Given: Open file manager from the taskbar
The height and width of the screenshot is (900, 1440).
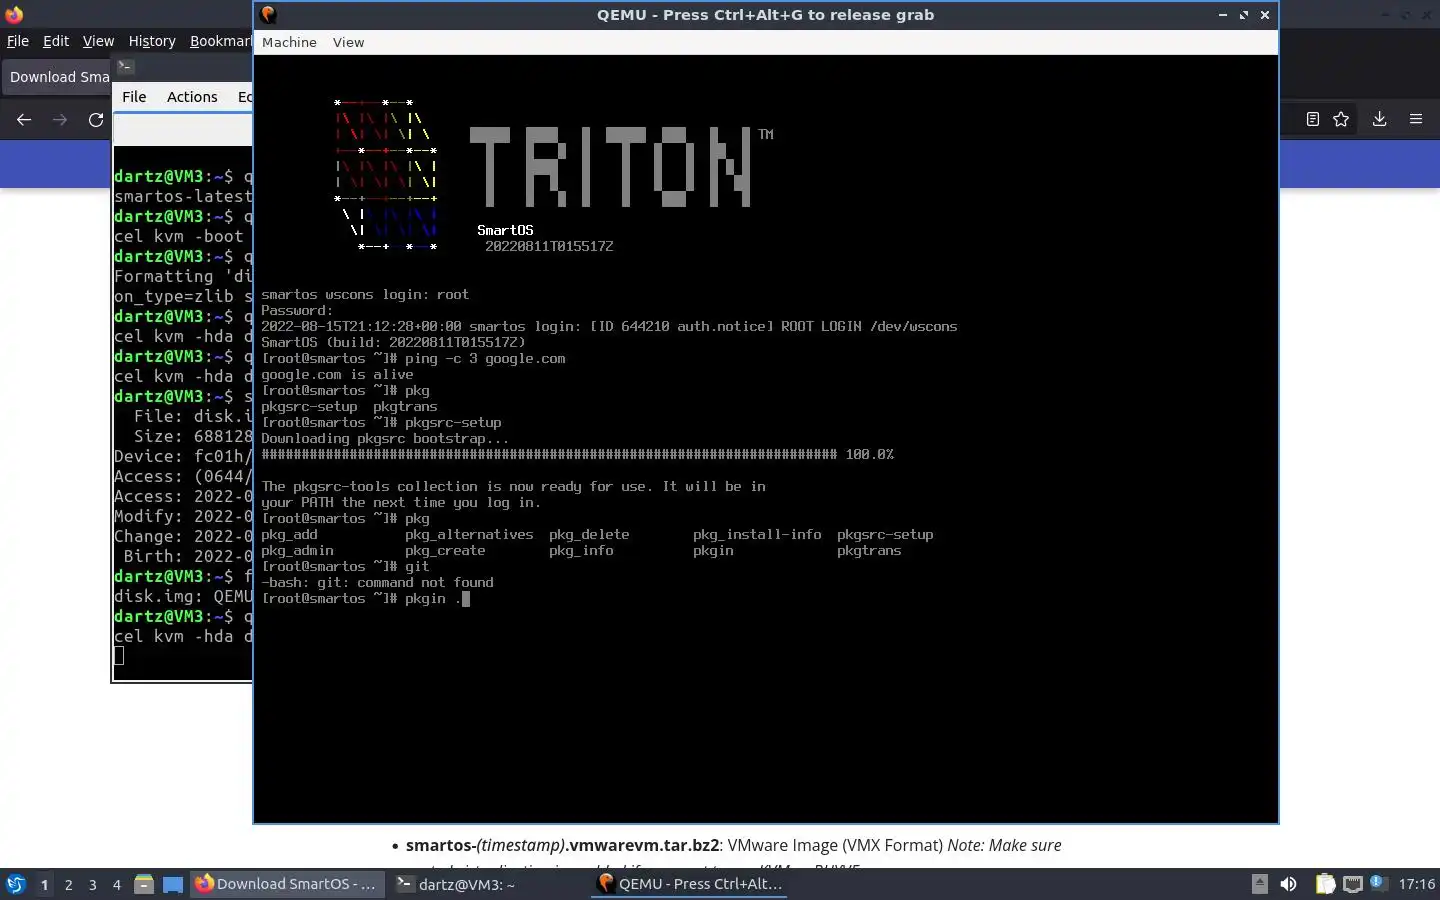Looking at the screenshot, I should click(x=144, y=884).
